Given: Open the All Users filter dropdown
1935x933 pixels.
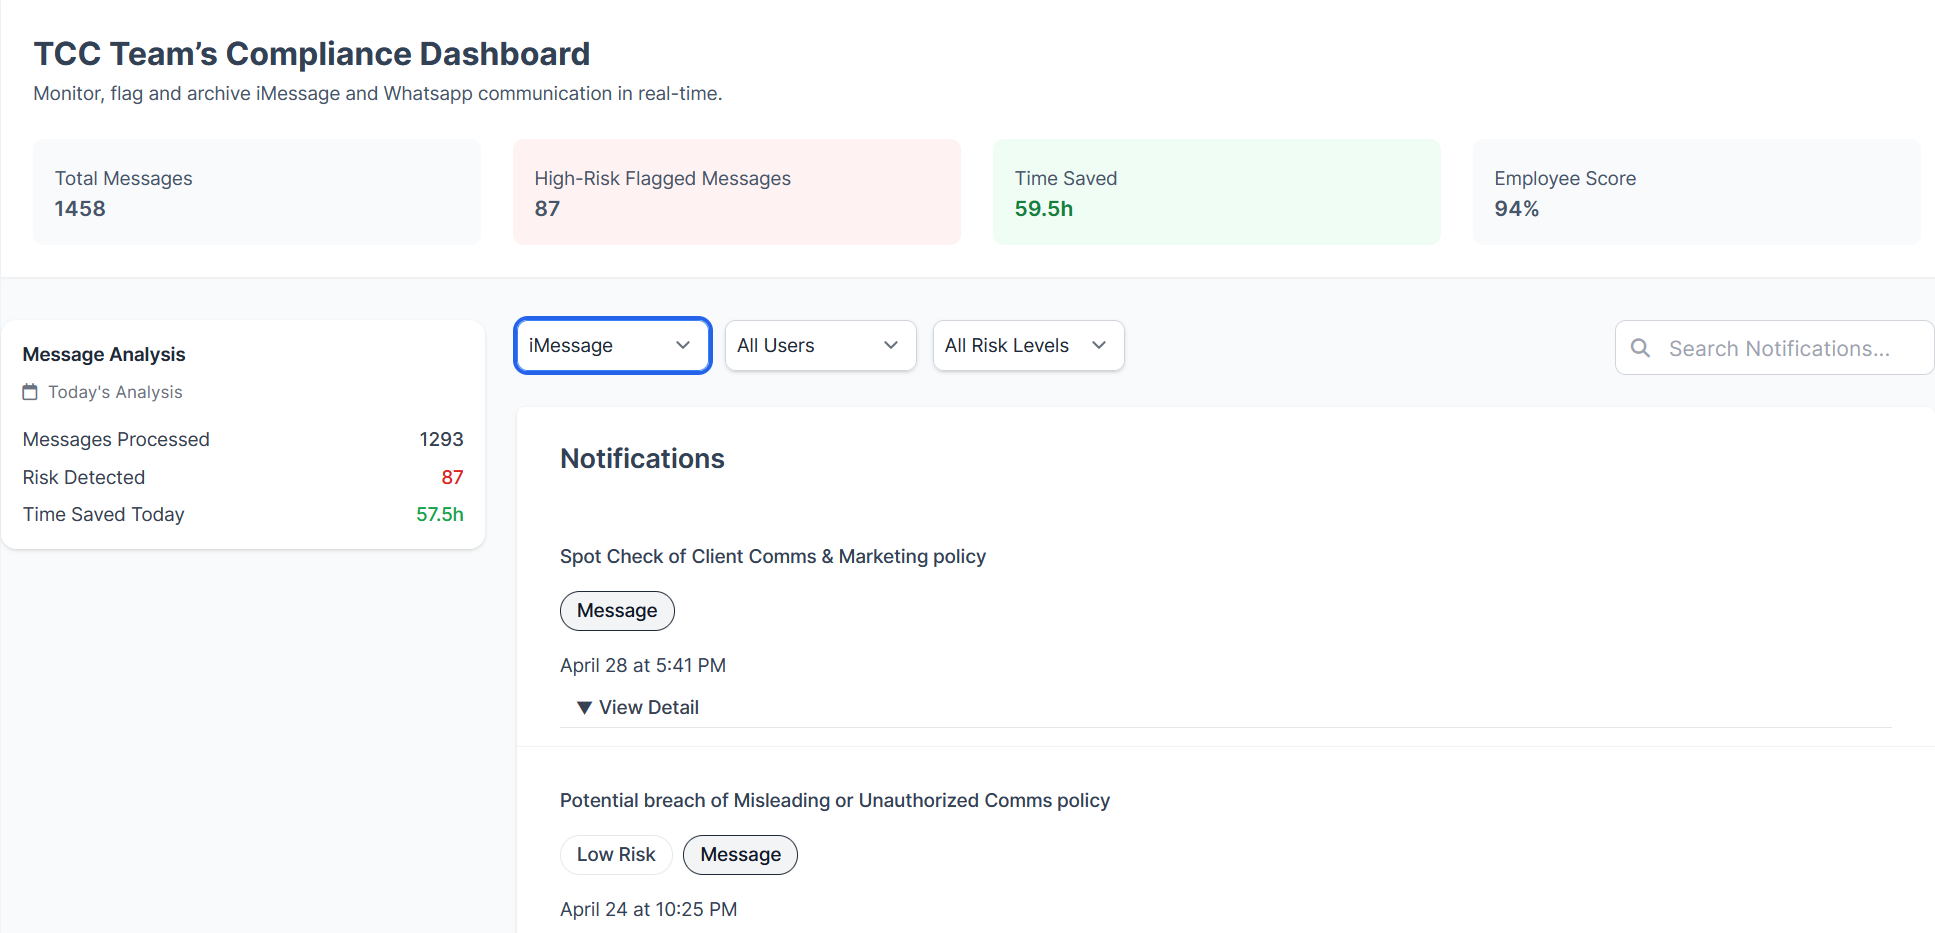Looking at the screenshot, I should [820, 345].
